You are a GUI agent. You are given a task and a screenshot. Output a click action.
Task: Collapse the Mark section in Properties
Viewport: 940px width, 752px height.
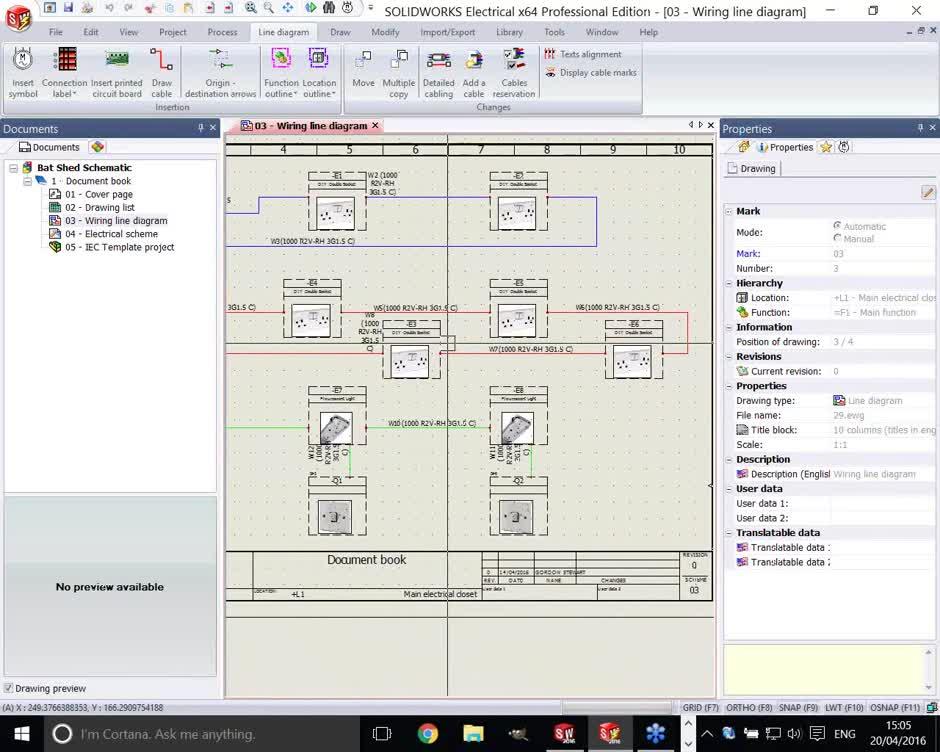coord(731,211)
